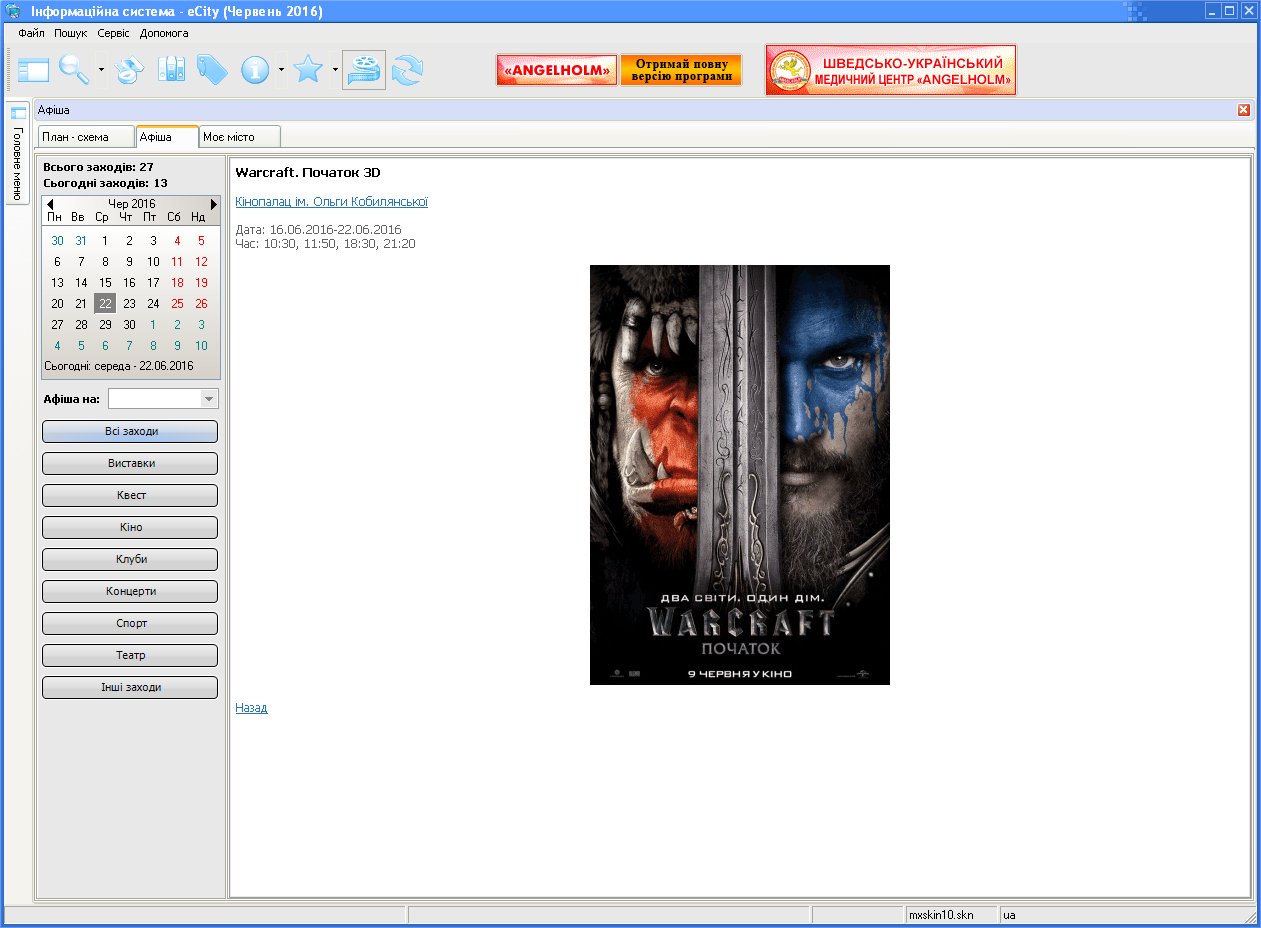
Task: Click the Клуби category button
Action: point(130,559)
